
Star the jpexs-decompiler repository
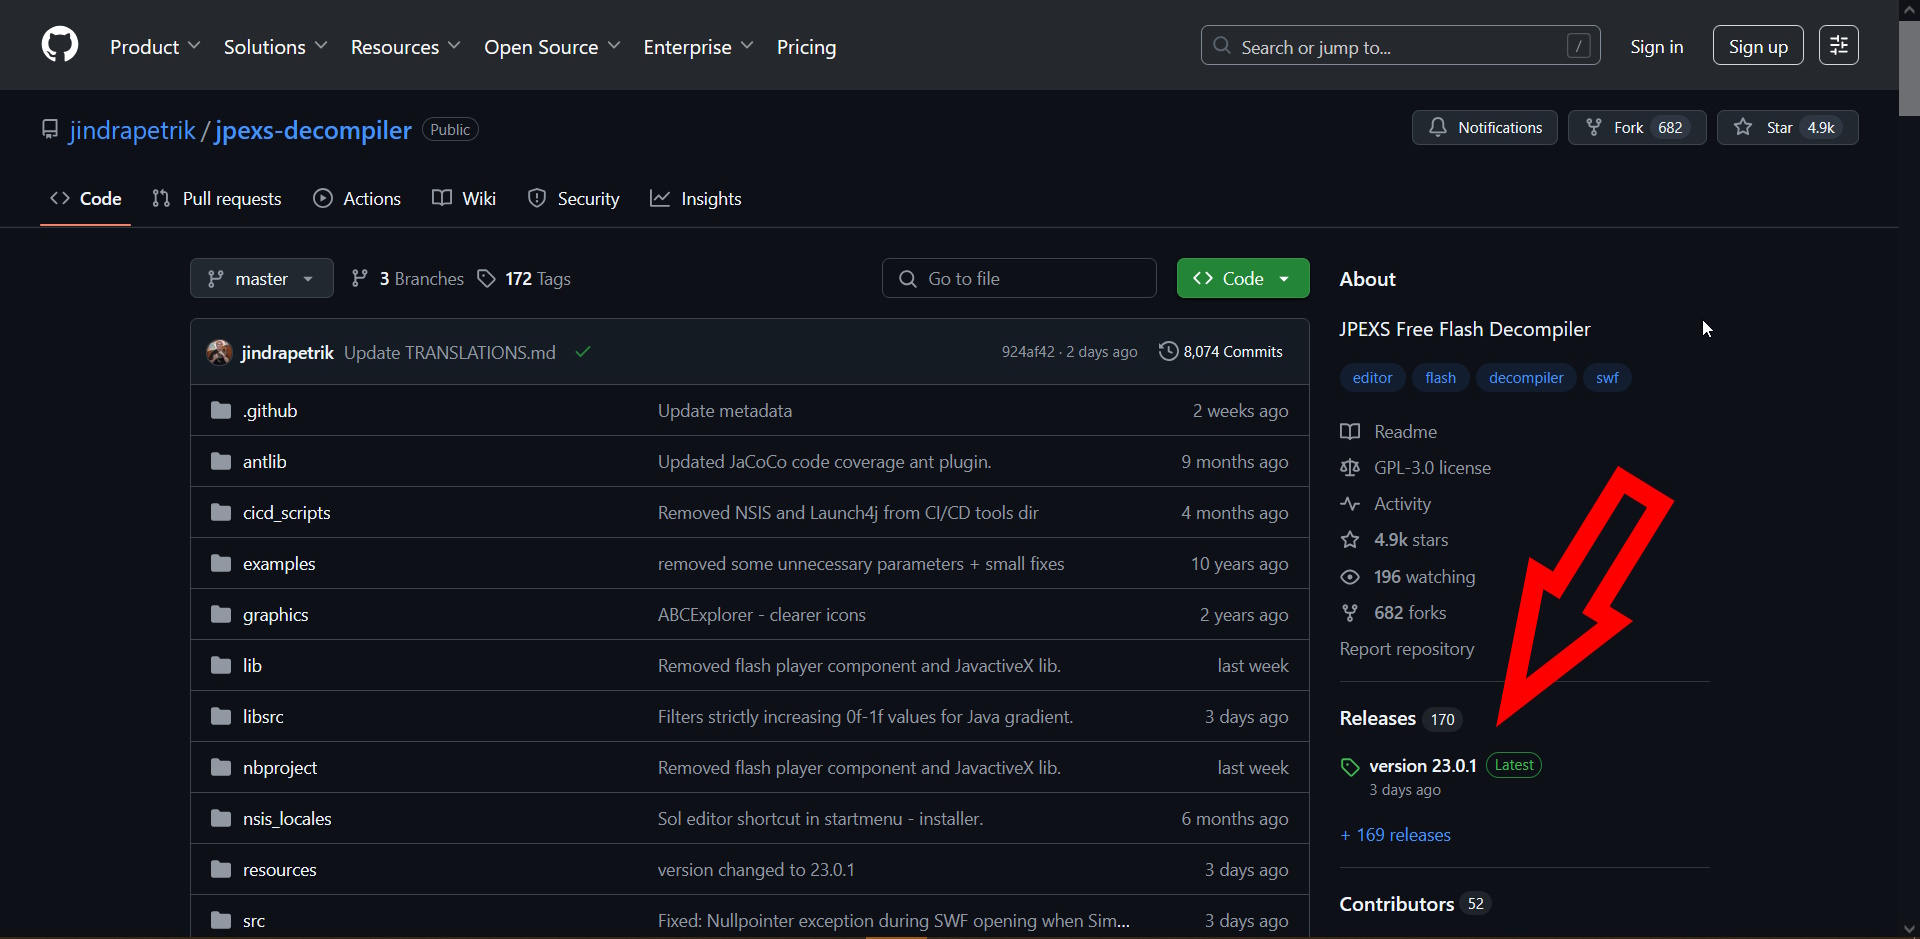point(1787,128)
